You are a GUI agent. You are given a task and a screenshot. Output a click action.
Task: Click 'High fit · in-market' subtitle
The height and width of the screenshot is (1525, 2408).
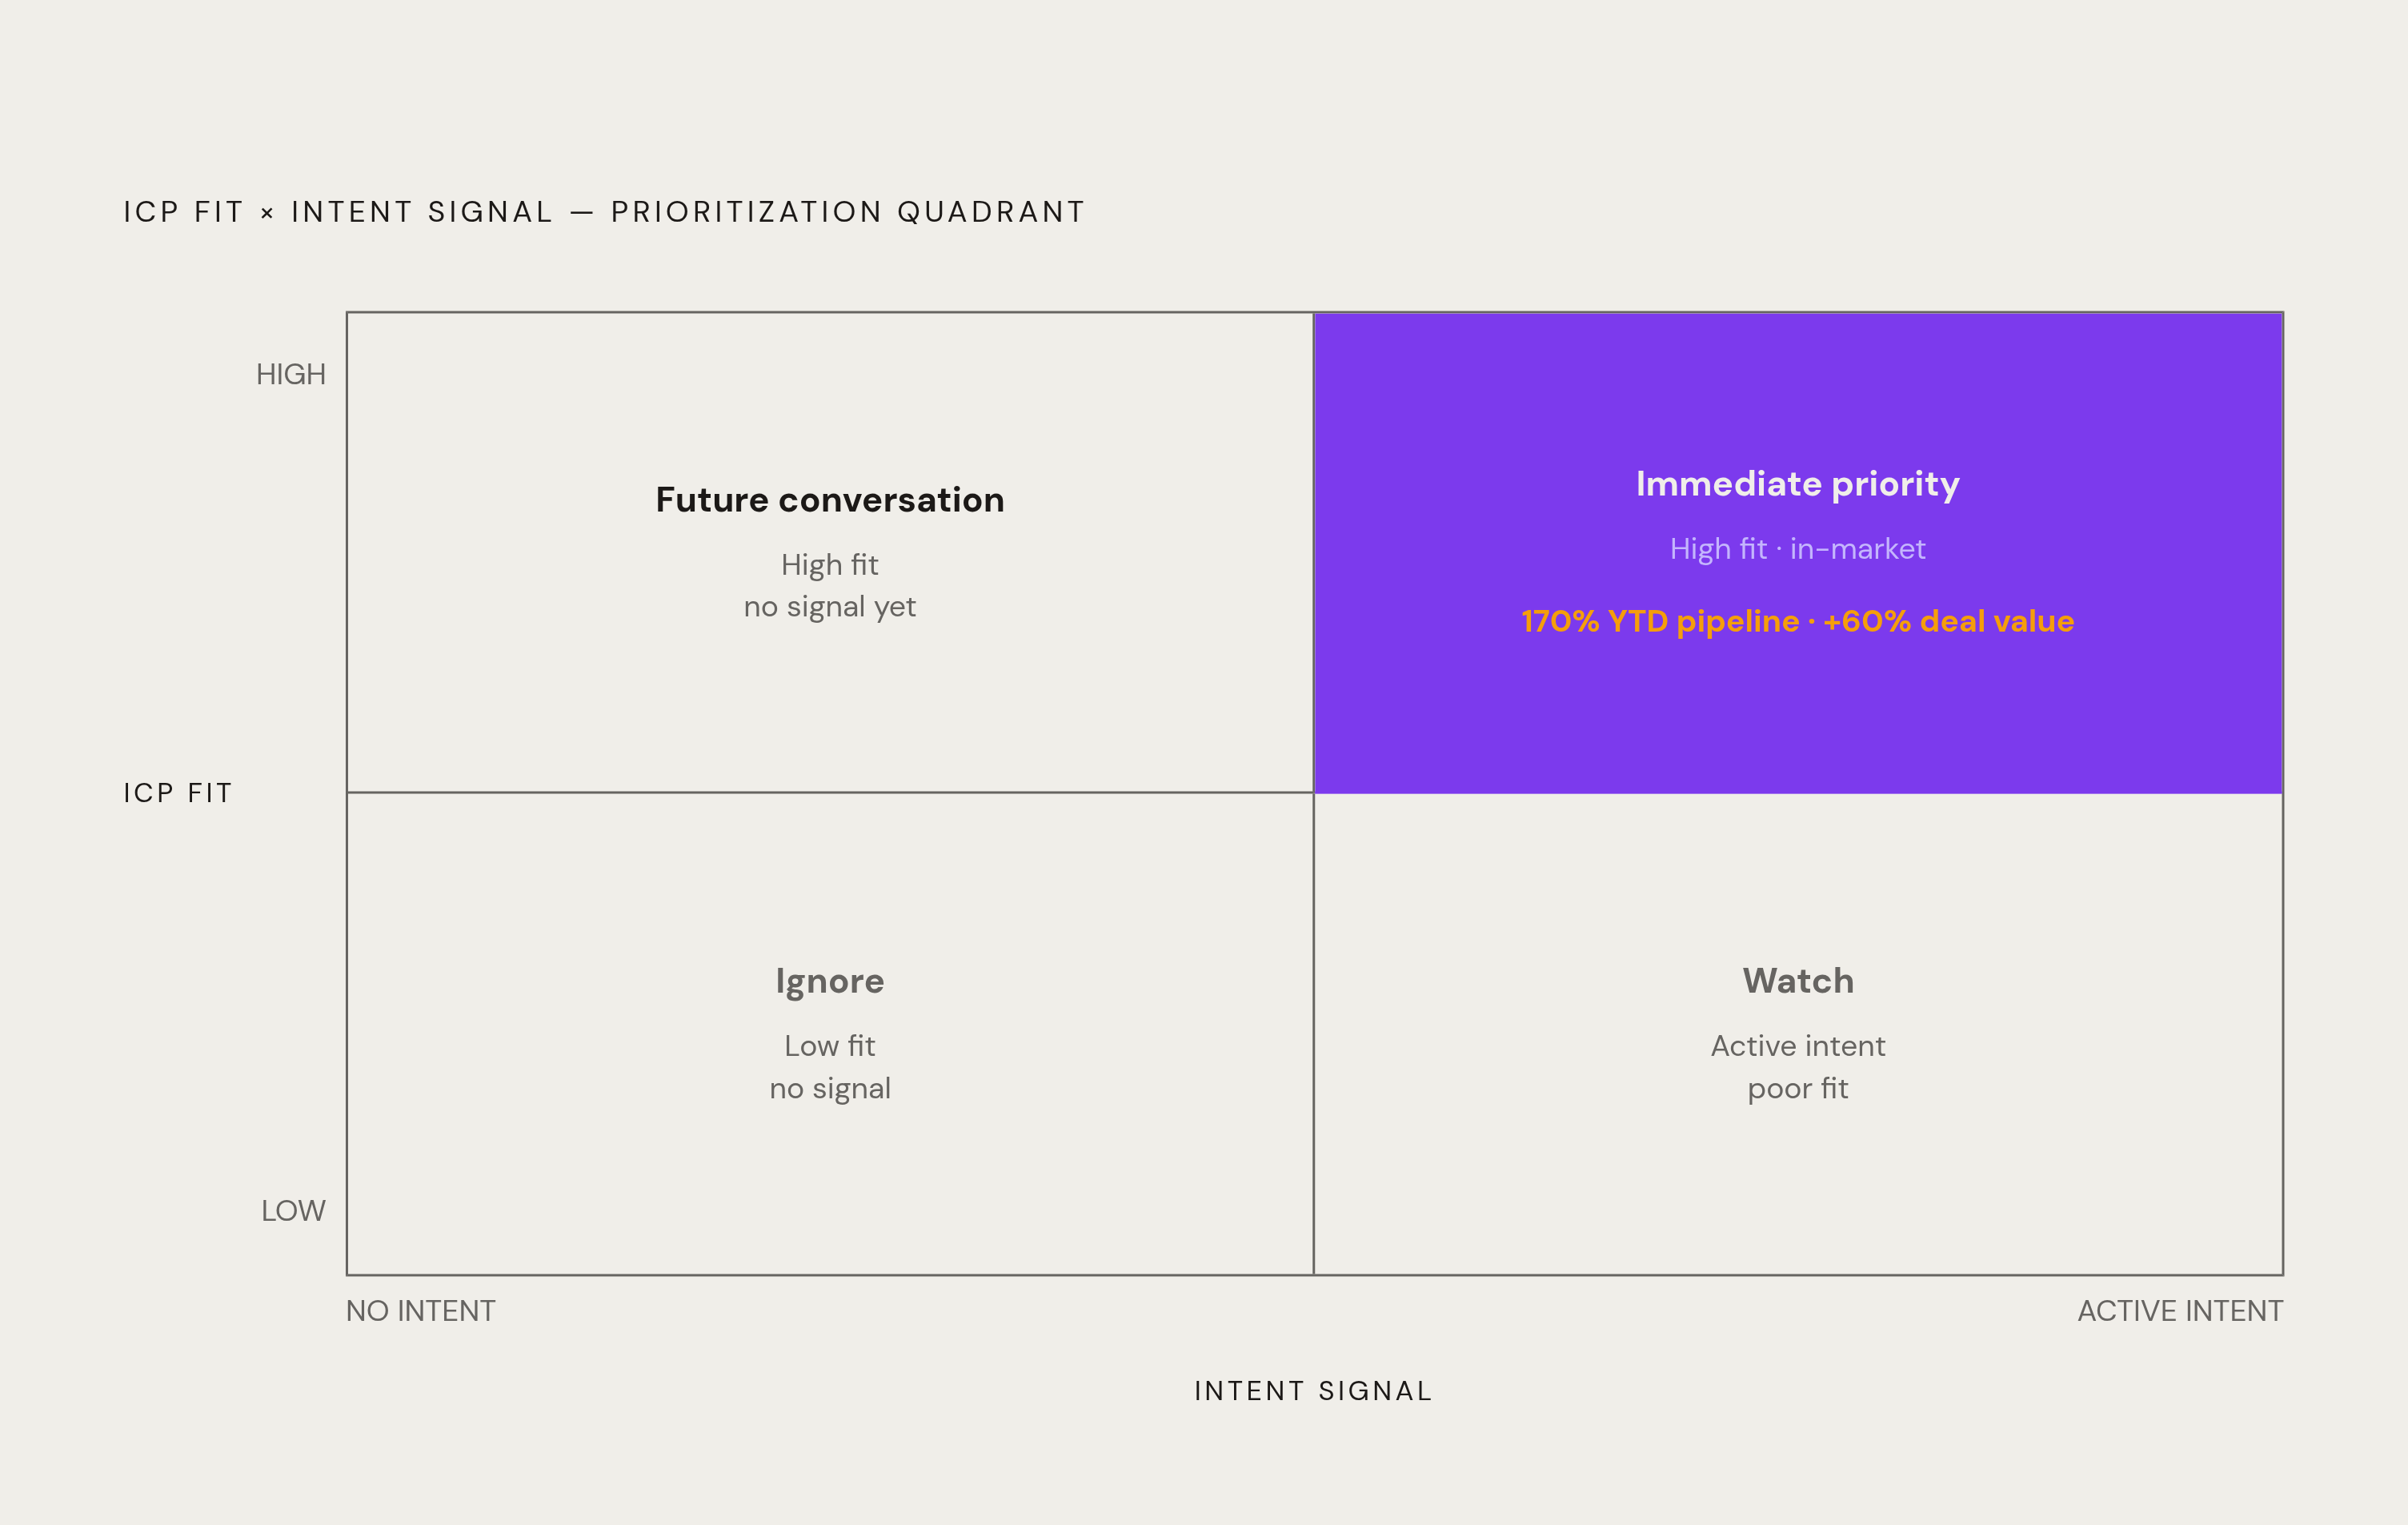[x=1797, y=549]
